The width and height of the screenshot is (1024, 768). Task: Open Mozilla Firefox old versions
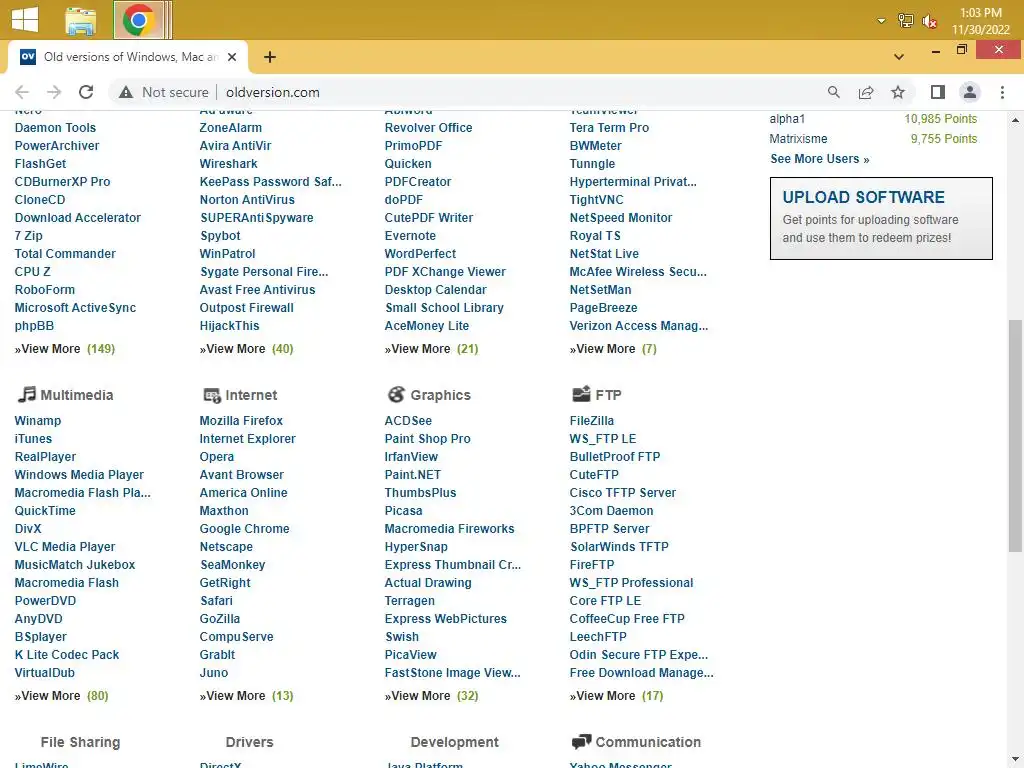tap(241, 421)
